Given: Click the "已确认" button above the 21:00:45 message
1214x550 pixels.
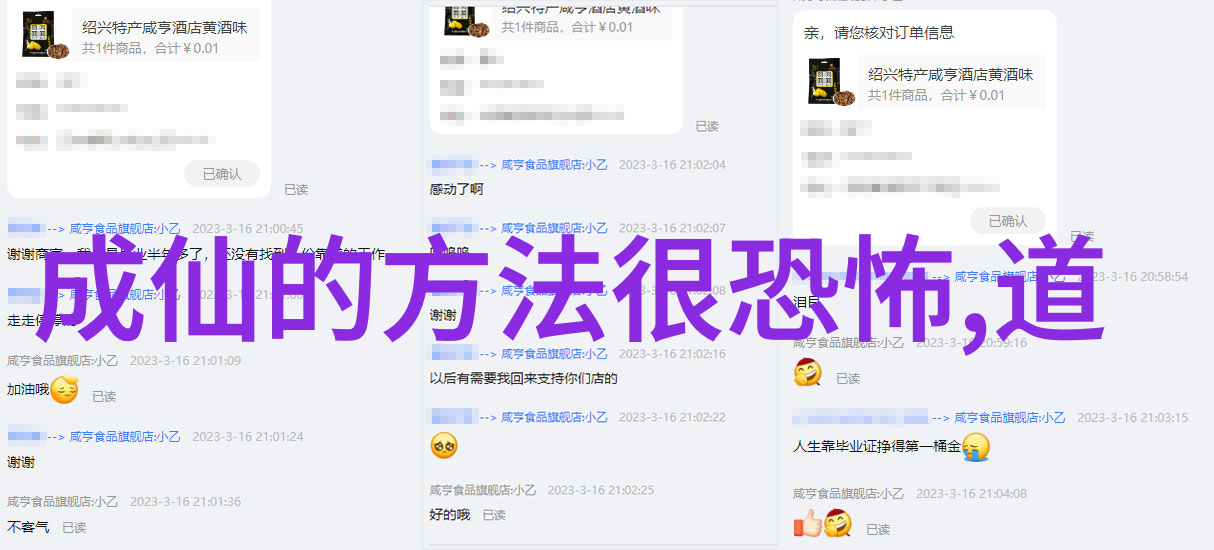Looking at the screenshot, I should tap(222, 174).
